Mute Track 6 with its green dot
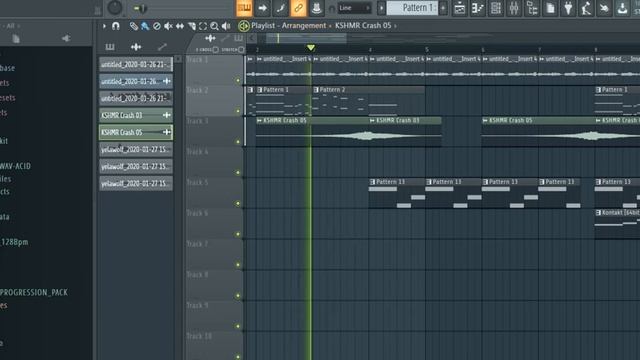Screen dimensions: 640x360 (x=238, y=234)
